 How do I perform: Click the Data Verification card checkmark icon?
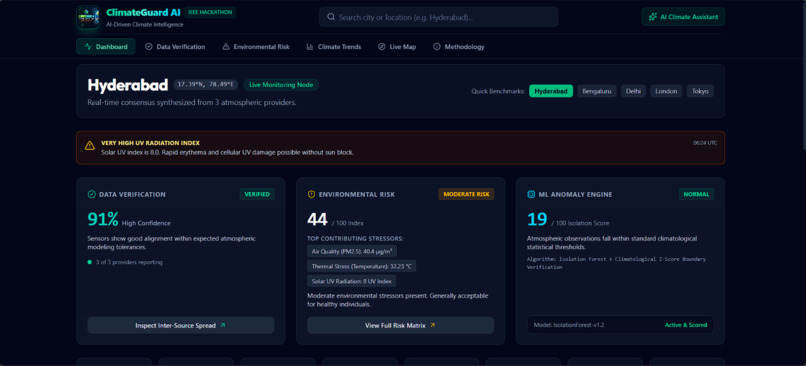(91, 194)
